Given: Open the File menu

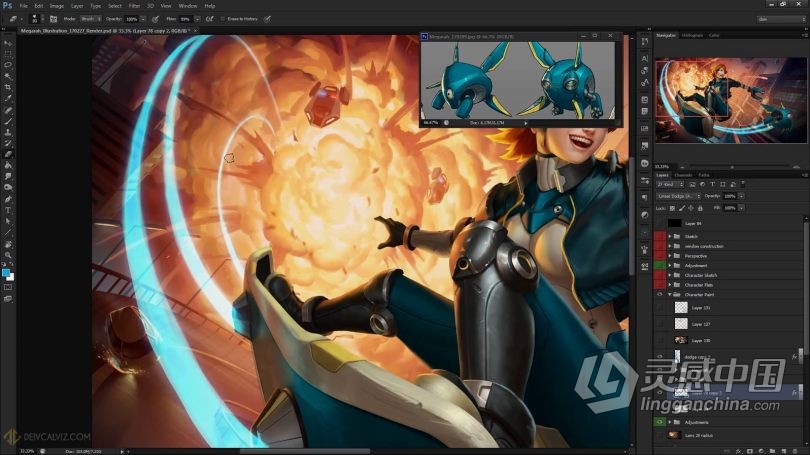Looking at the screenshot, I should point(23,6).
